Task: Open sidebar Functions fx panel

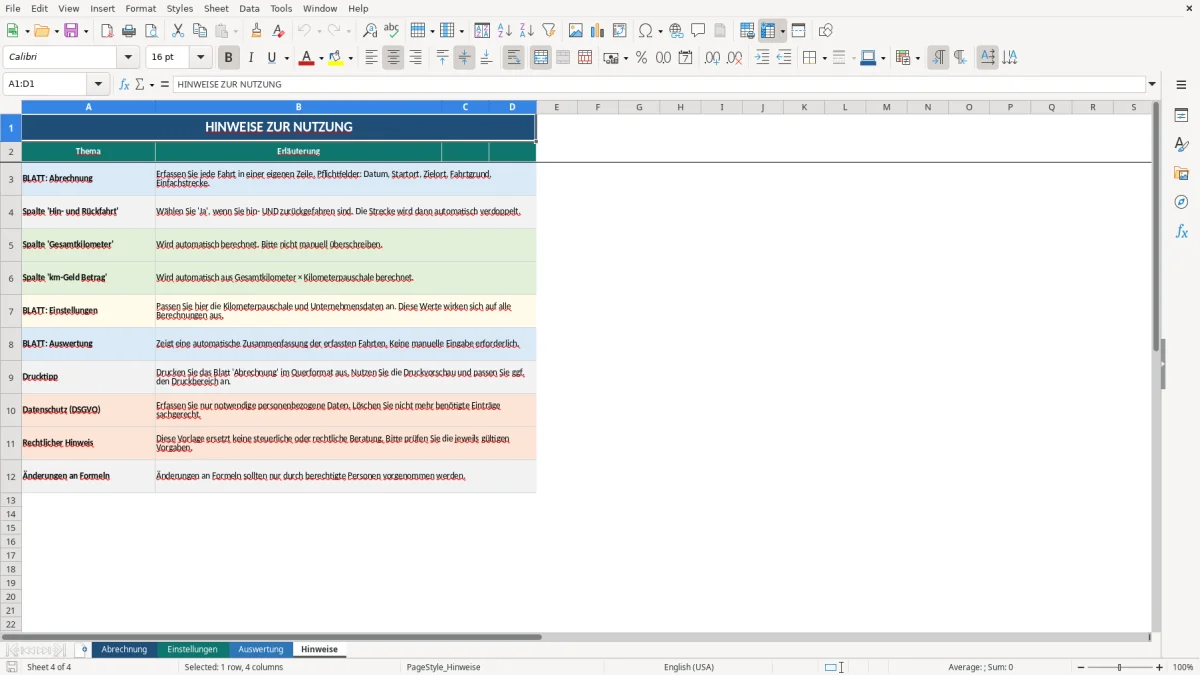Action: tap(1181, 231)
